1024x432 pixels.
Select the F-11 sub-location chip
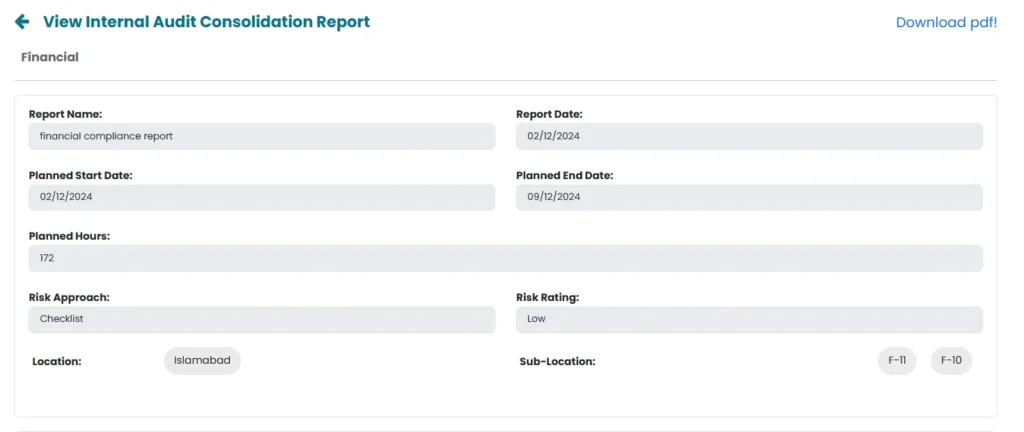click(x=897, y=361)
